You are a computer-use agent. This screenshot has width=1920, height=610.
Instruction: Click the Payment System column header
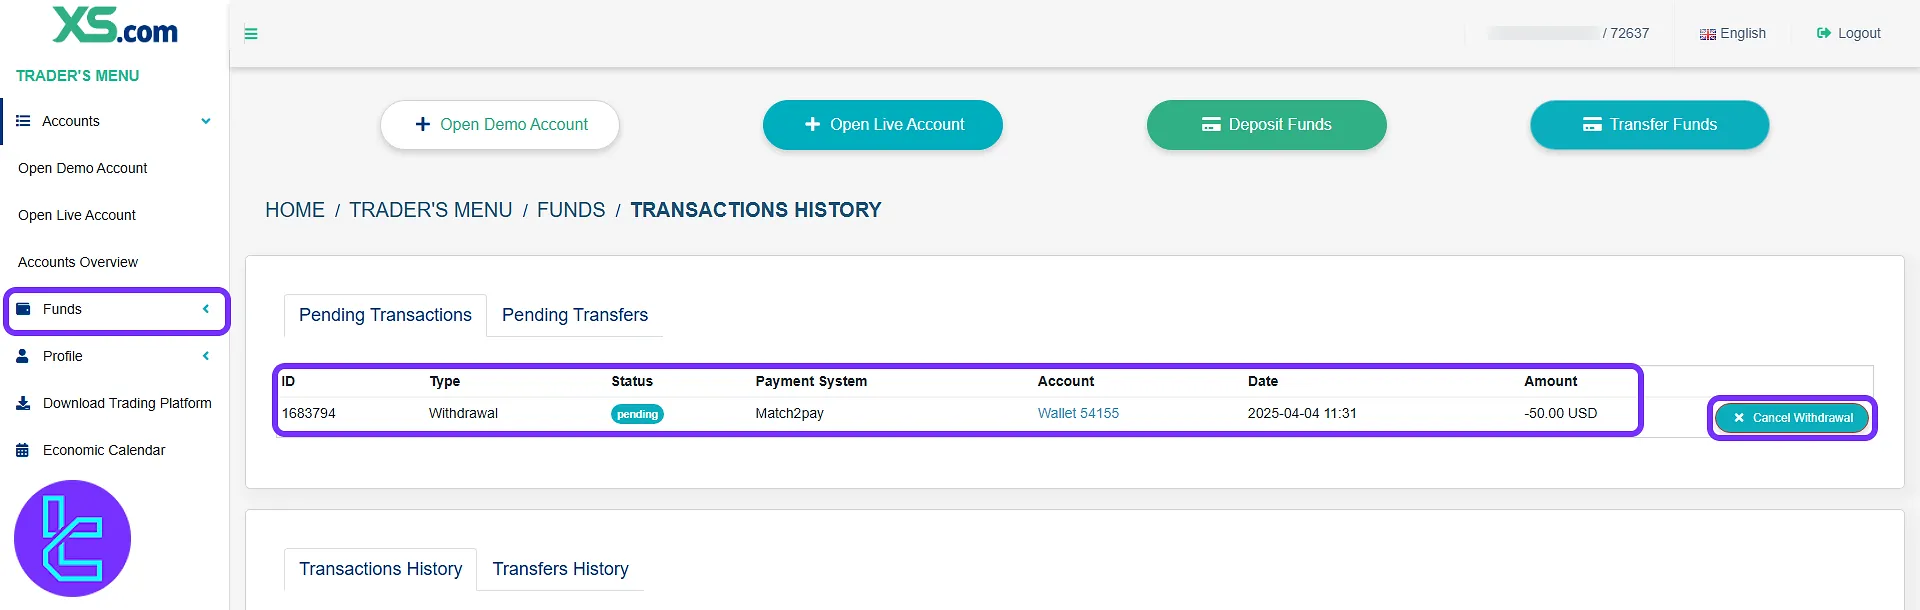click(x=811, y=381)
